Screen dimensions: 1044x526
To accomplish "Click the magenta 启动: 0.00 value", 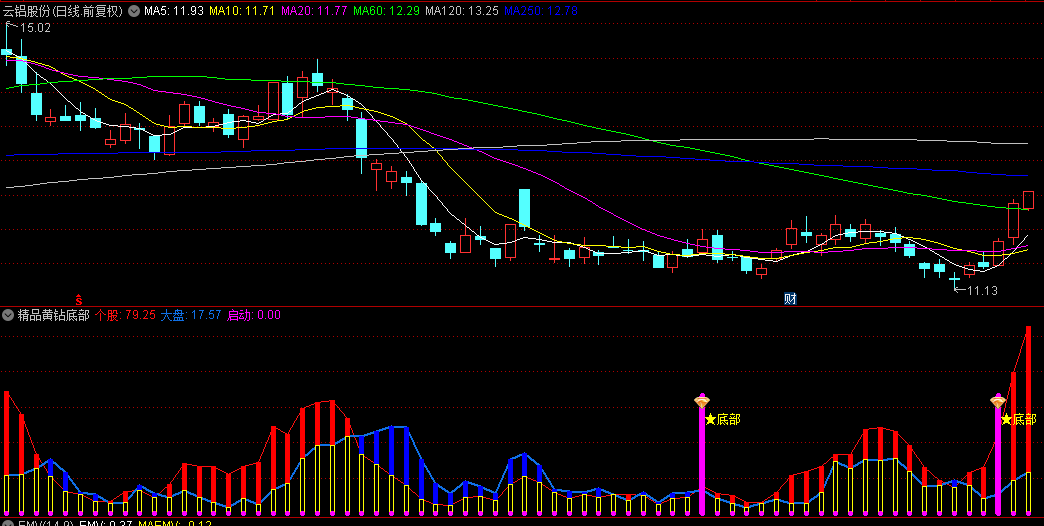I will [x=254, y=315].
